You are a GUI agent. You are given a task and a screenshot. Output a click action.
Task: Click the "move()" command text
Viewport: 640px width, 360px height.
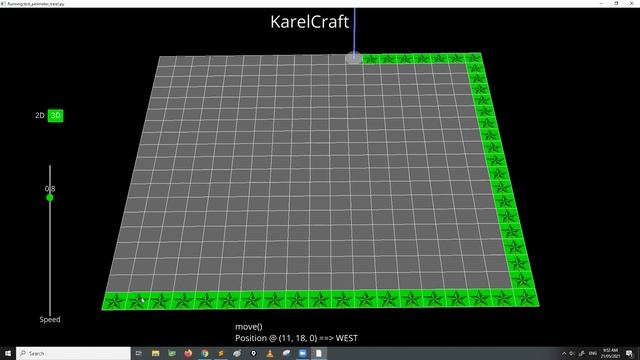[249, 327]
